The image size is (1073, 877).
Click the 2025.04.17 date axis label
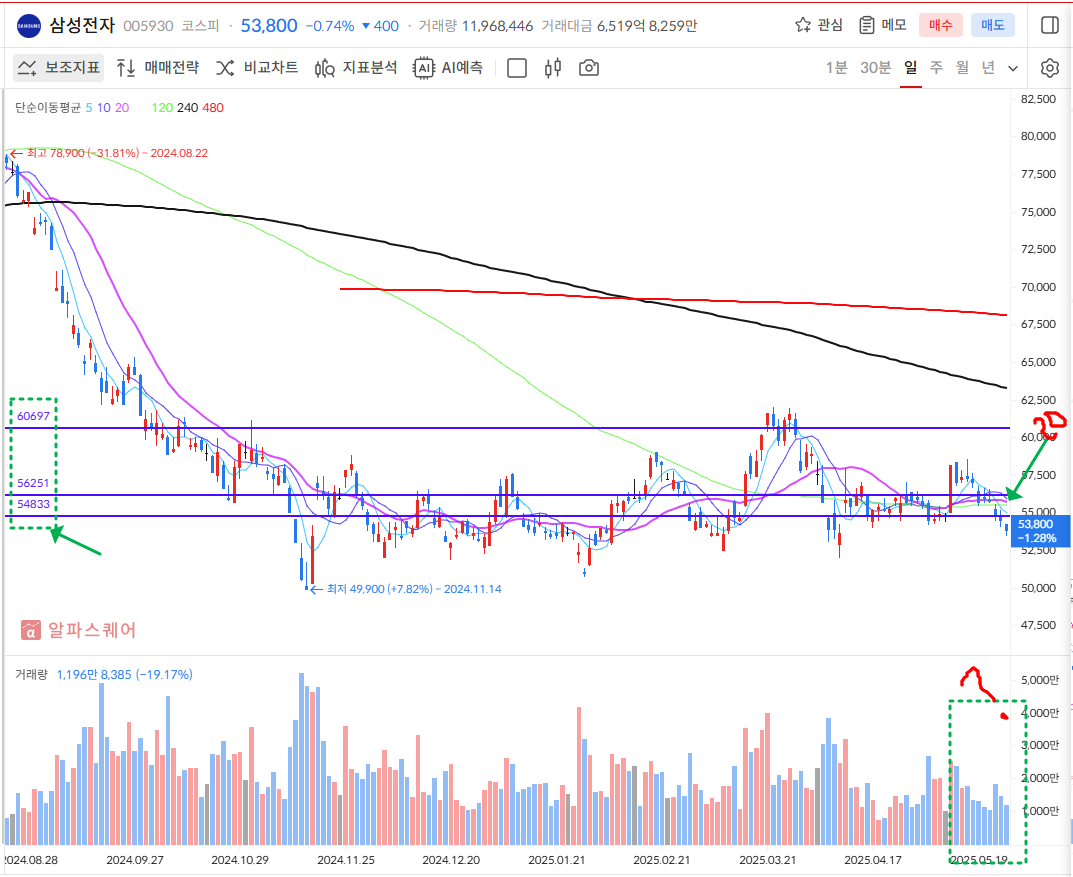pos(873,860)
